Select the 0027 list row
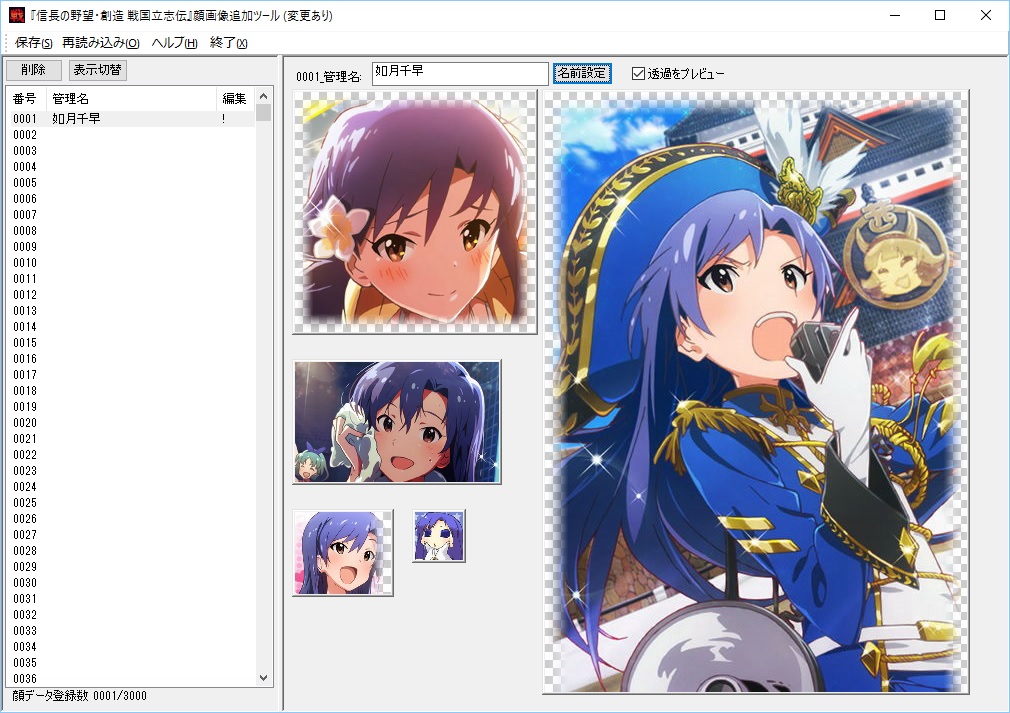Screen dimensions: 1010x713 pyautogui.click(x=131, y=535)
